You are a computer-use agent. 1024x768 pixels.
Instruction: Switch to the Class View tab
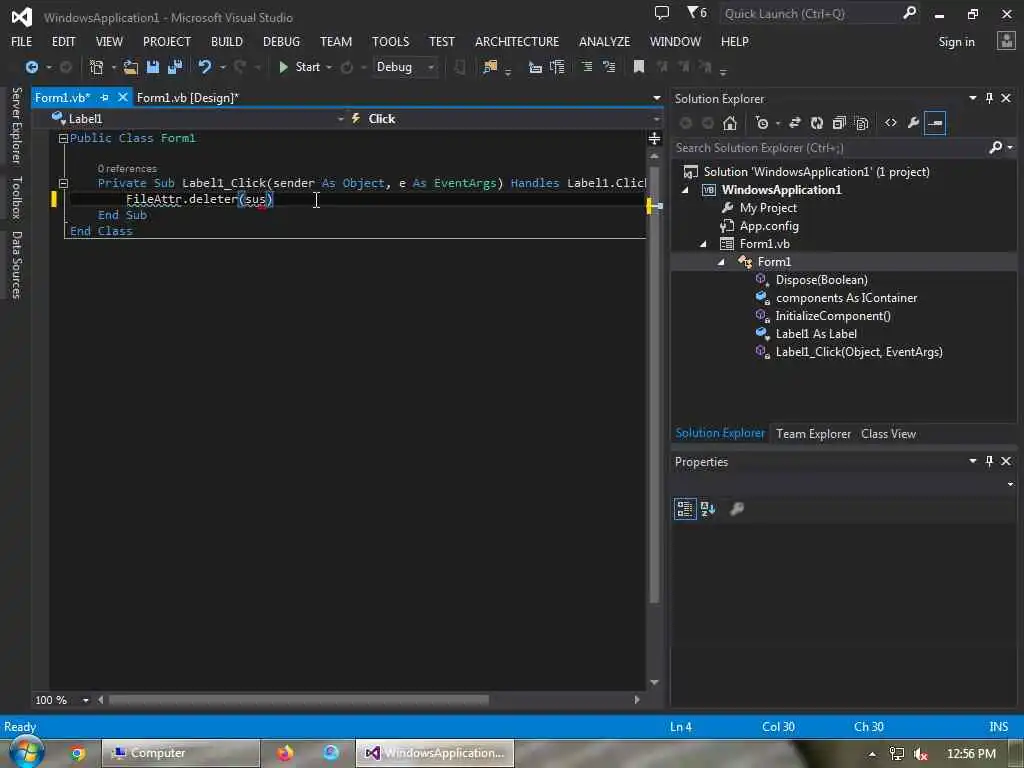888,434
